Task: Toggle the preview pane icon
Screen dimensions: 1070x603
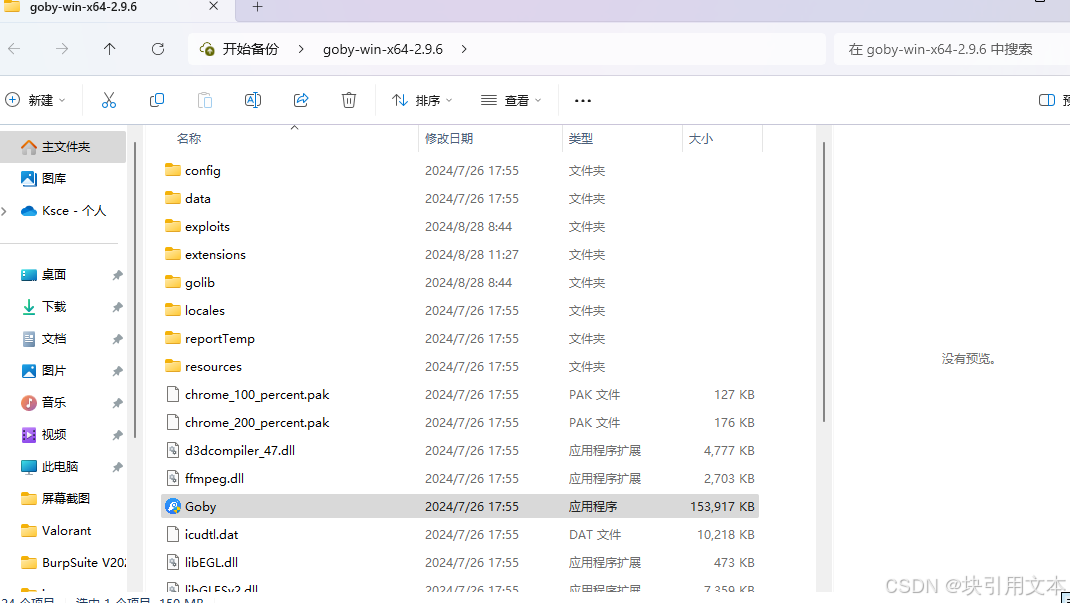Action: pos(1046,100)
